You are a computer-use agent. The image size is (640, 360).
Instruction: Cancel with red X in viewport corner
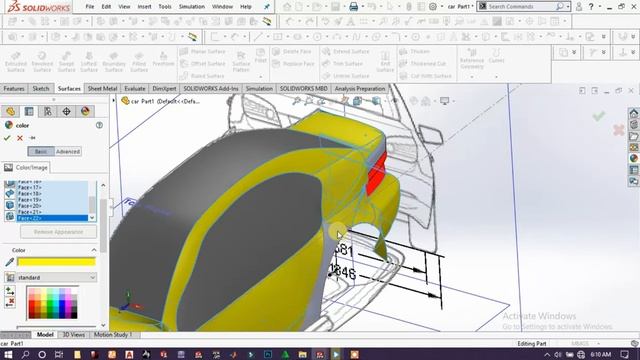[619, 130]
